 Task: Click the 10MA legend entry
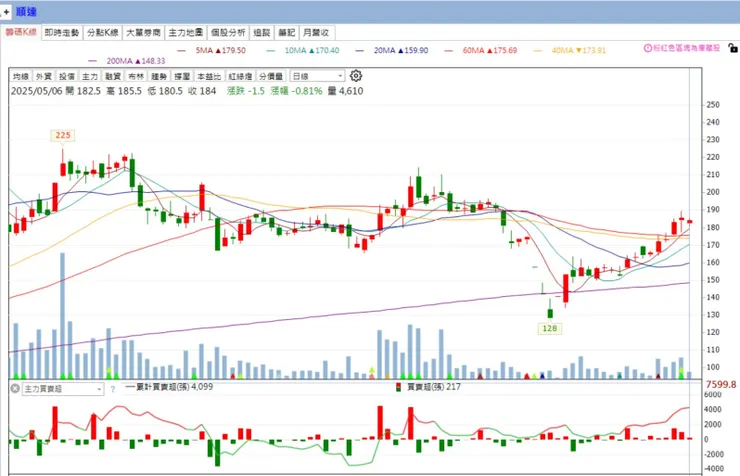pyautogui.click(x=303, y=50)
